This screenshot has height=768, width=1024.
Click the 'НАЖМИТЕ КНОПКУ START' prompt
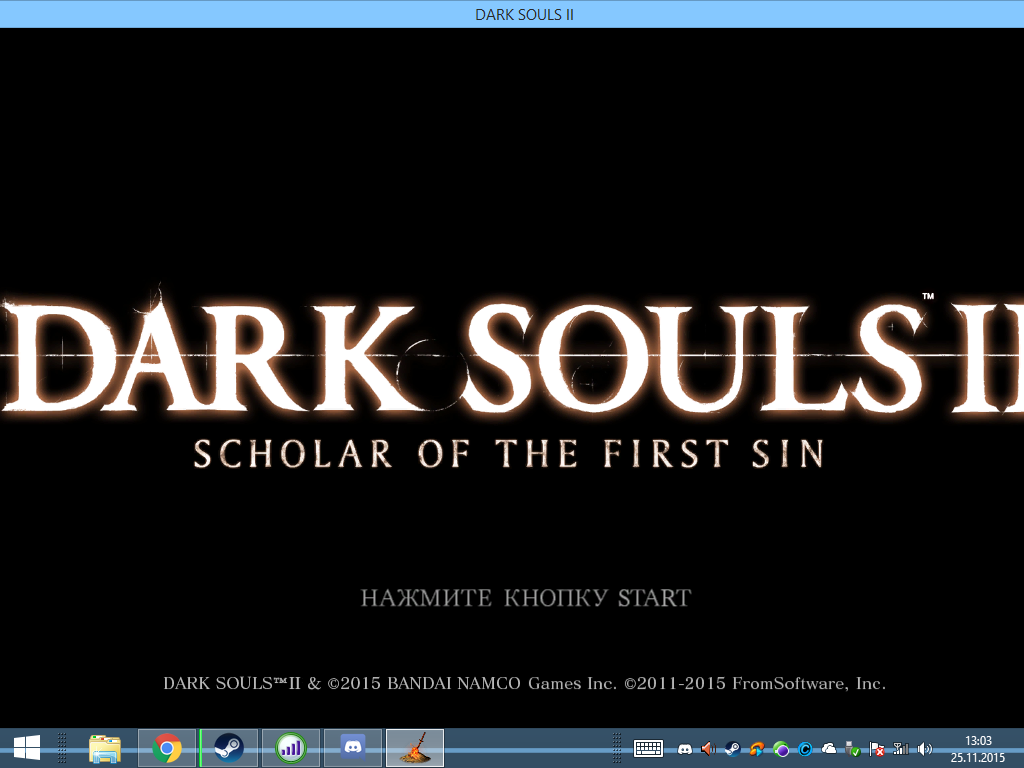(x=525, y=598)
